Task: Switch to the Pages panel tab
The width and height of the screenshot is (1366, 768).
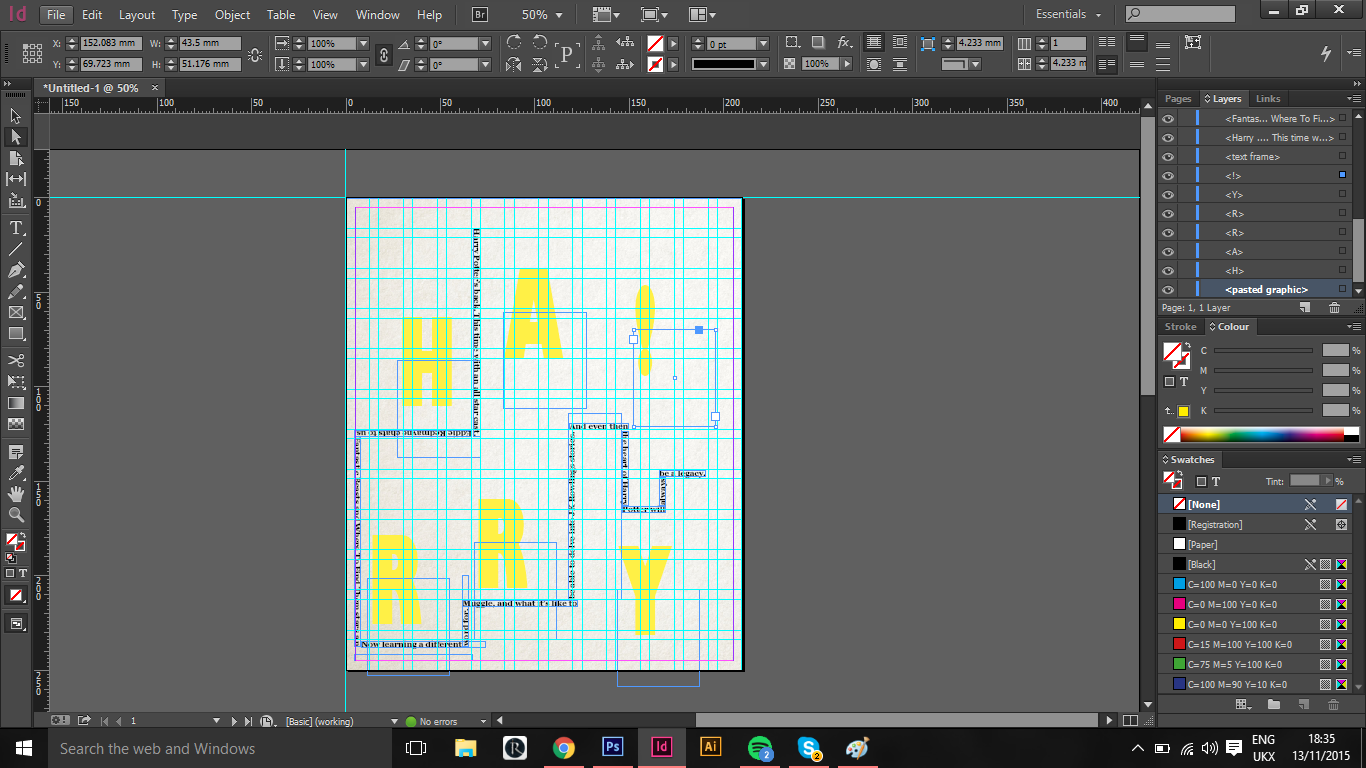Action: point(1177,98)
